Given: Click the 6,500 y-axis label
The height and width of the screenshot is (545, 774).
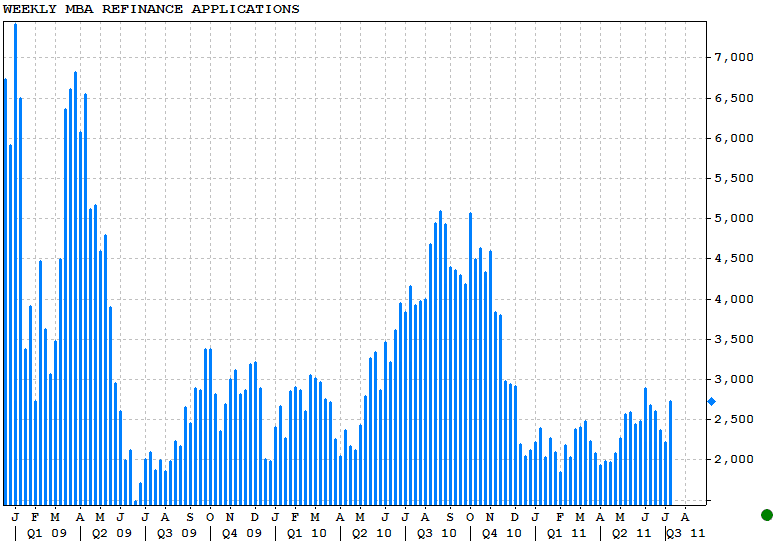Looking at the screenshot, I should (734, 98).
